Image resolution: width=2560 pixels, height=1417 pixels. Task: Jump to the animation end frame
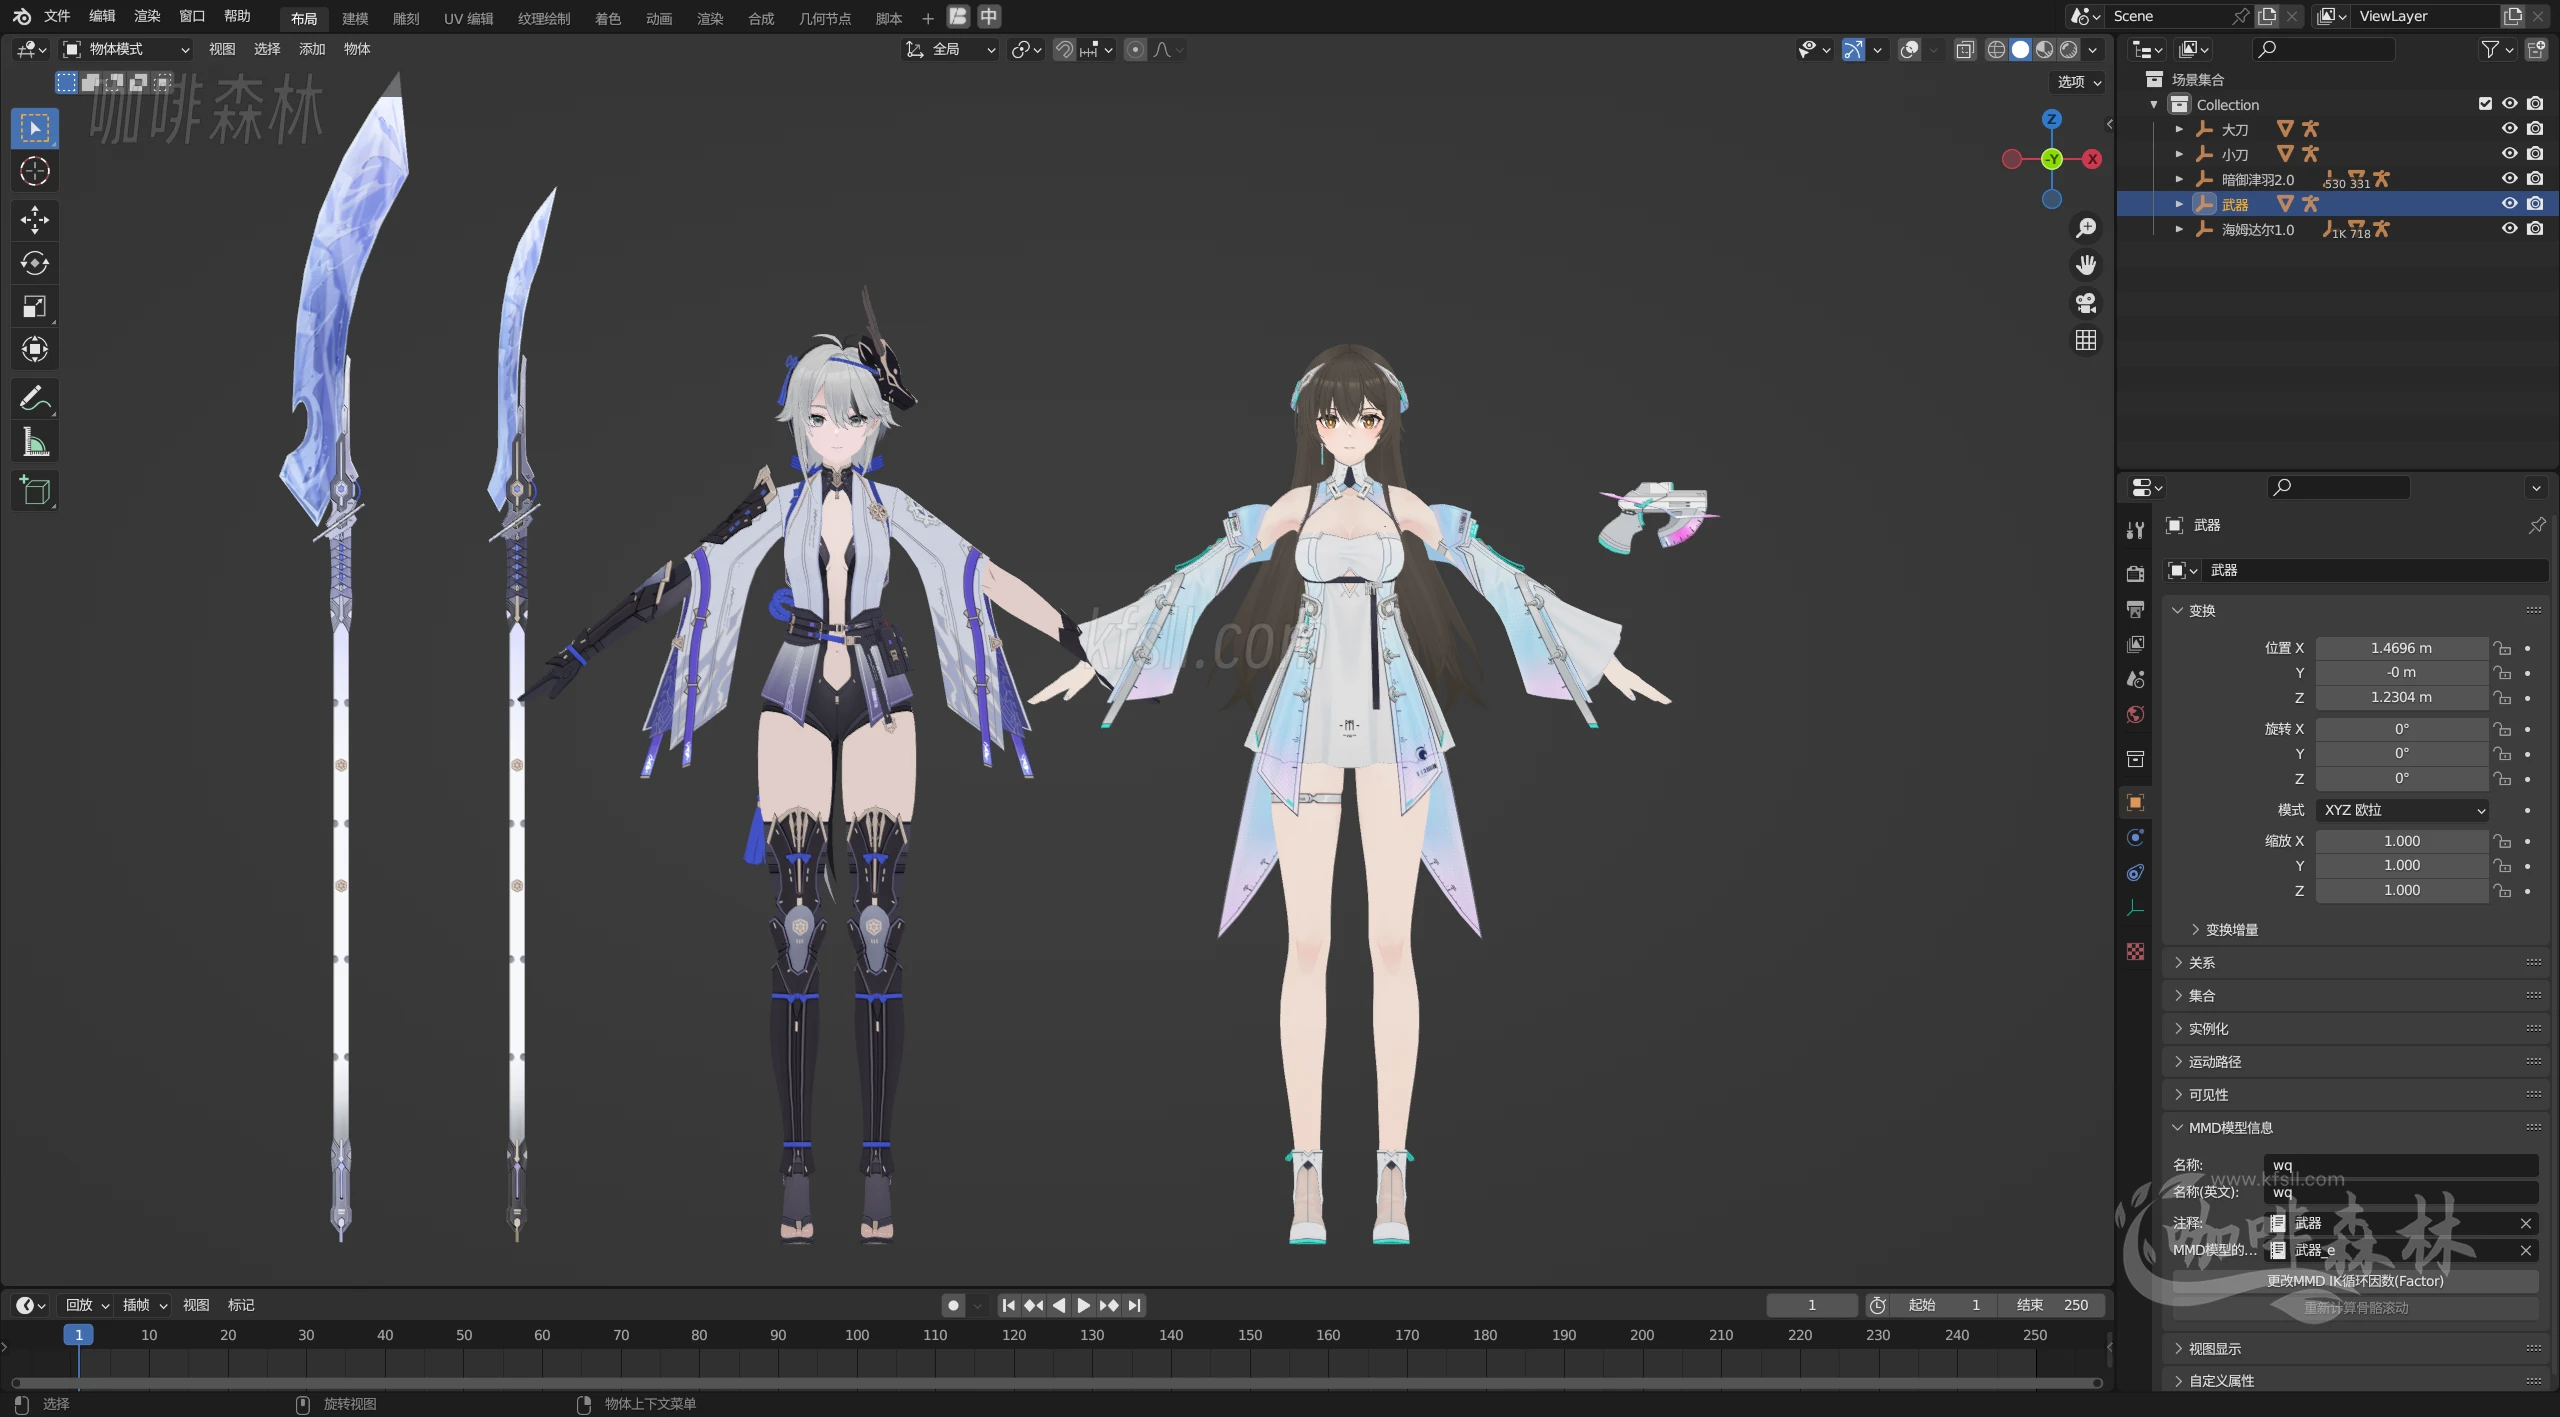(x=1134, y=1305)
